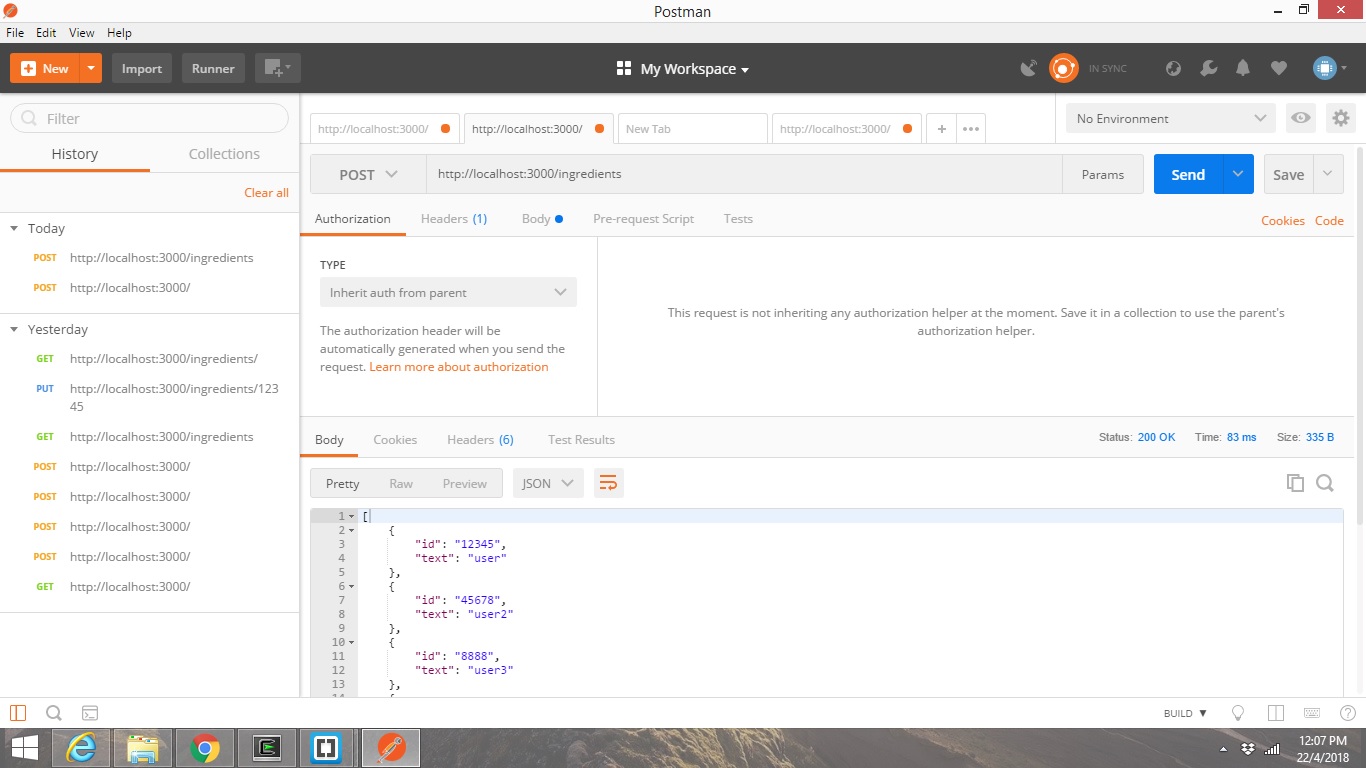Switch to the Collections sidebar tab
The width and height of the screenshot is (1366, 768).
coord(224,154)
